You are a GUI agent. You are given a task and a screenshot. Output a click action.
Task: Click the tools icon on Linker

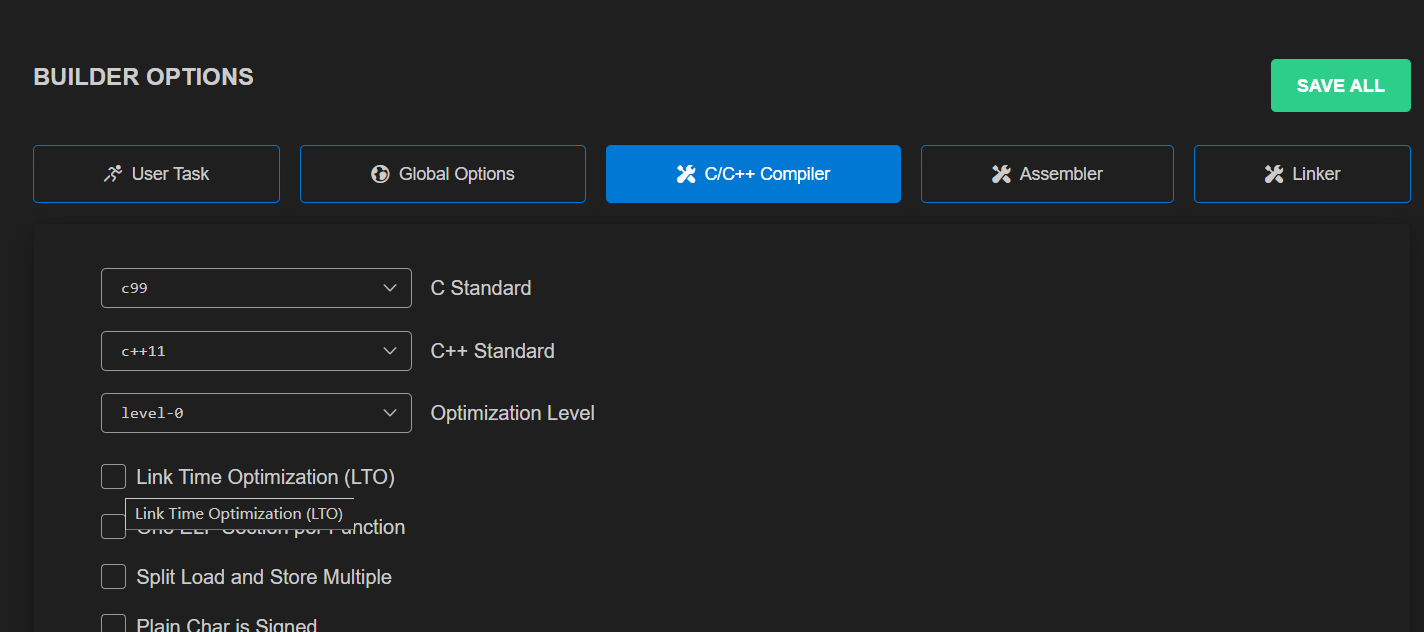[x=1274, y=174]
